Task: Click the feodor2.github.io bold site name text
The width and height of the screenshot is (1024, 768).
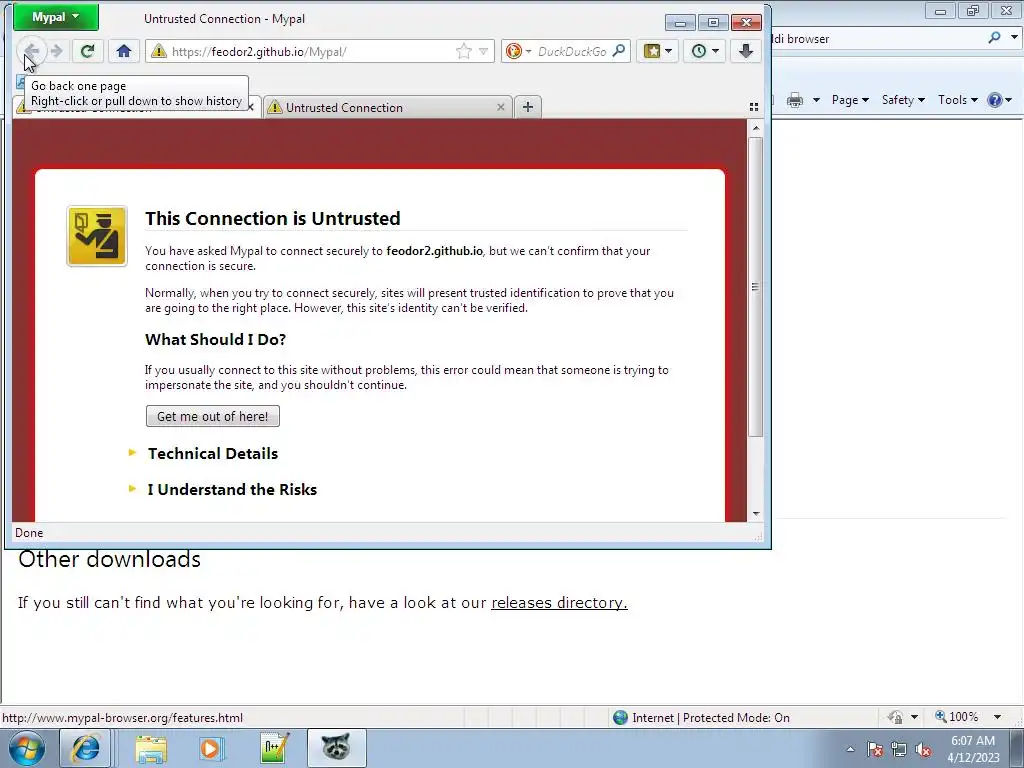Action: tap(434, 251)
